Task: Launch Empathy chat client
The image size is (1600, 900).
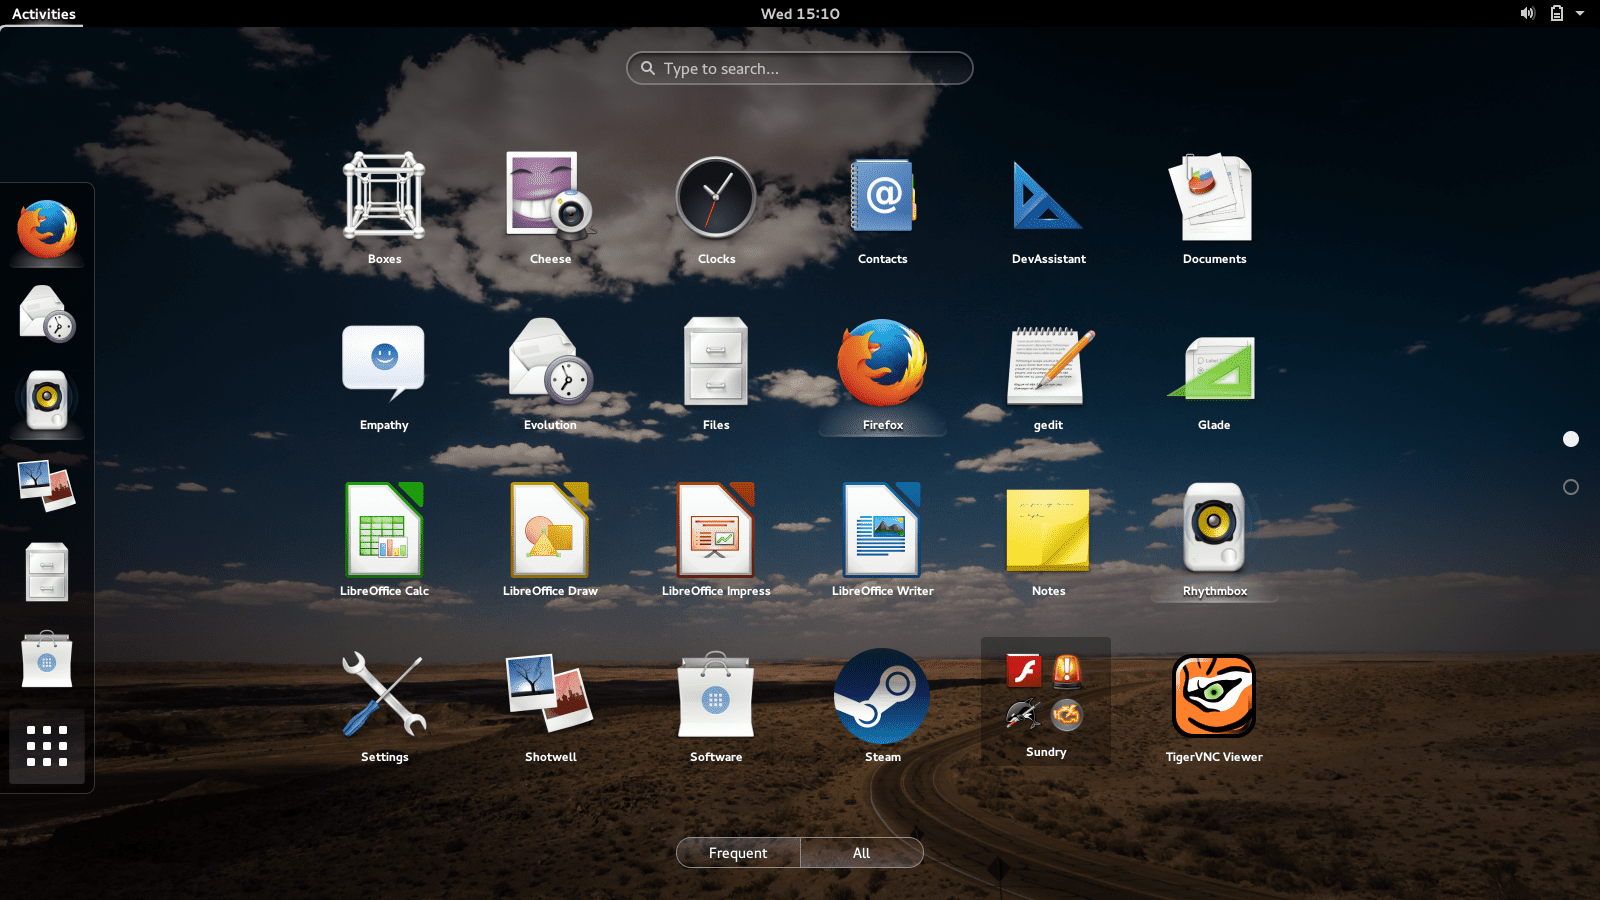Action: [384, 373]
